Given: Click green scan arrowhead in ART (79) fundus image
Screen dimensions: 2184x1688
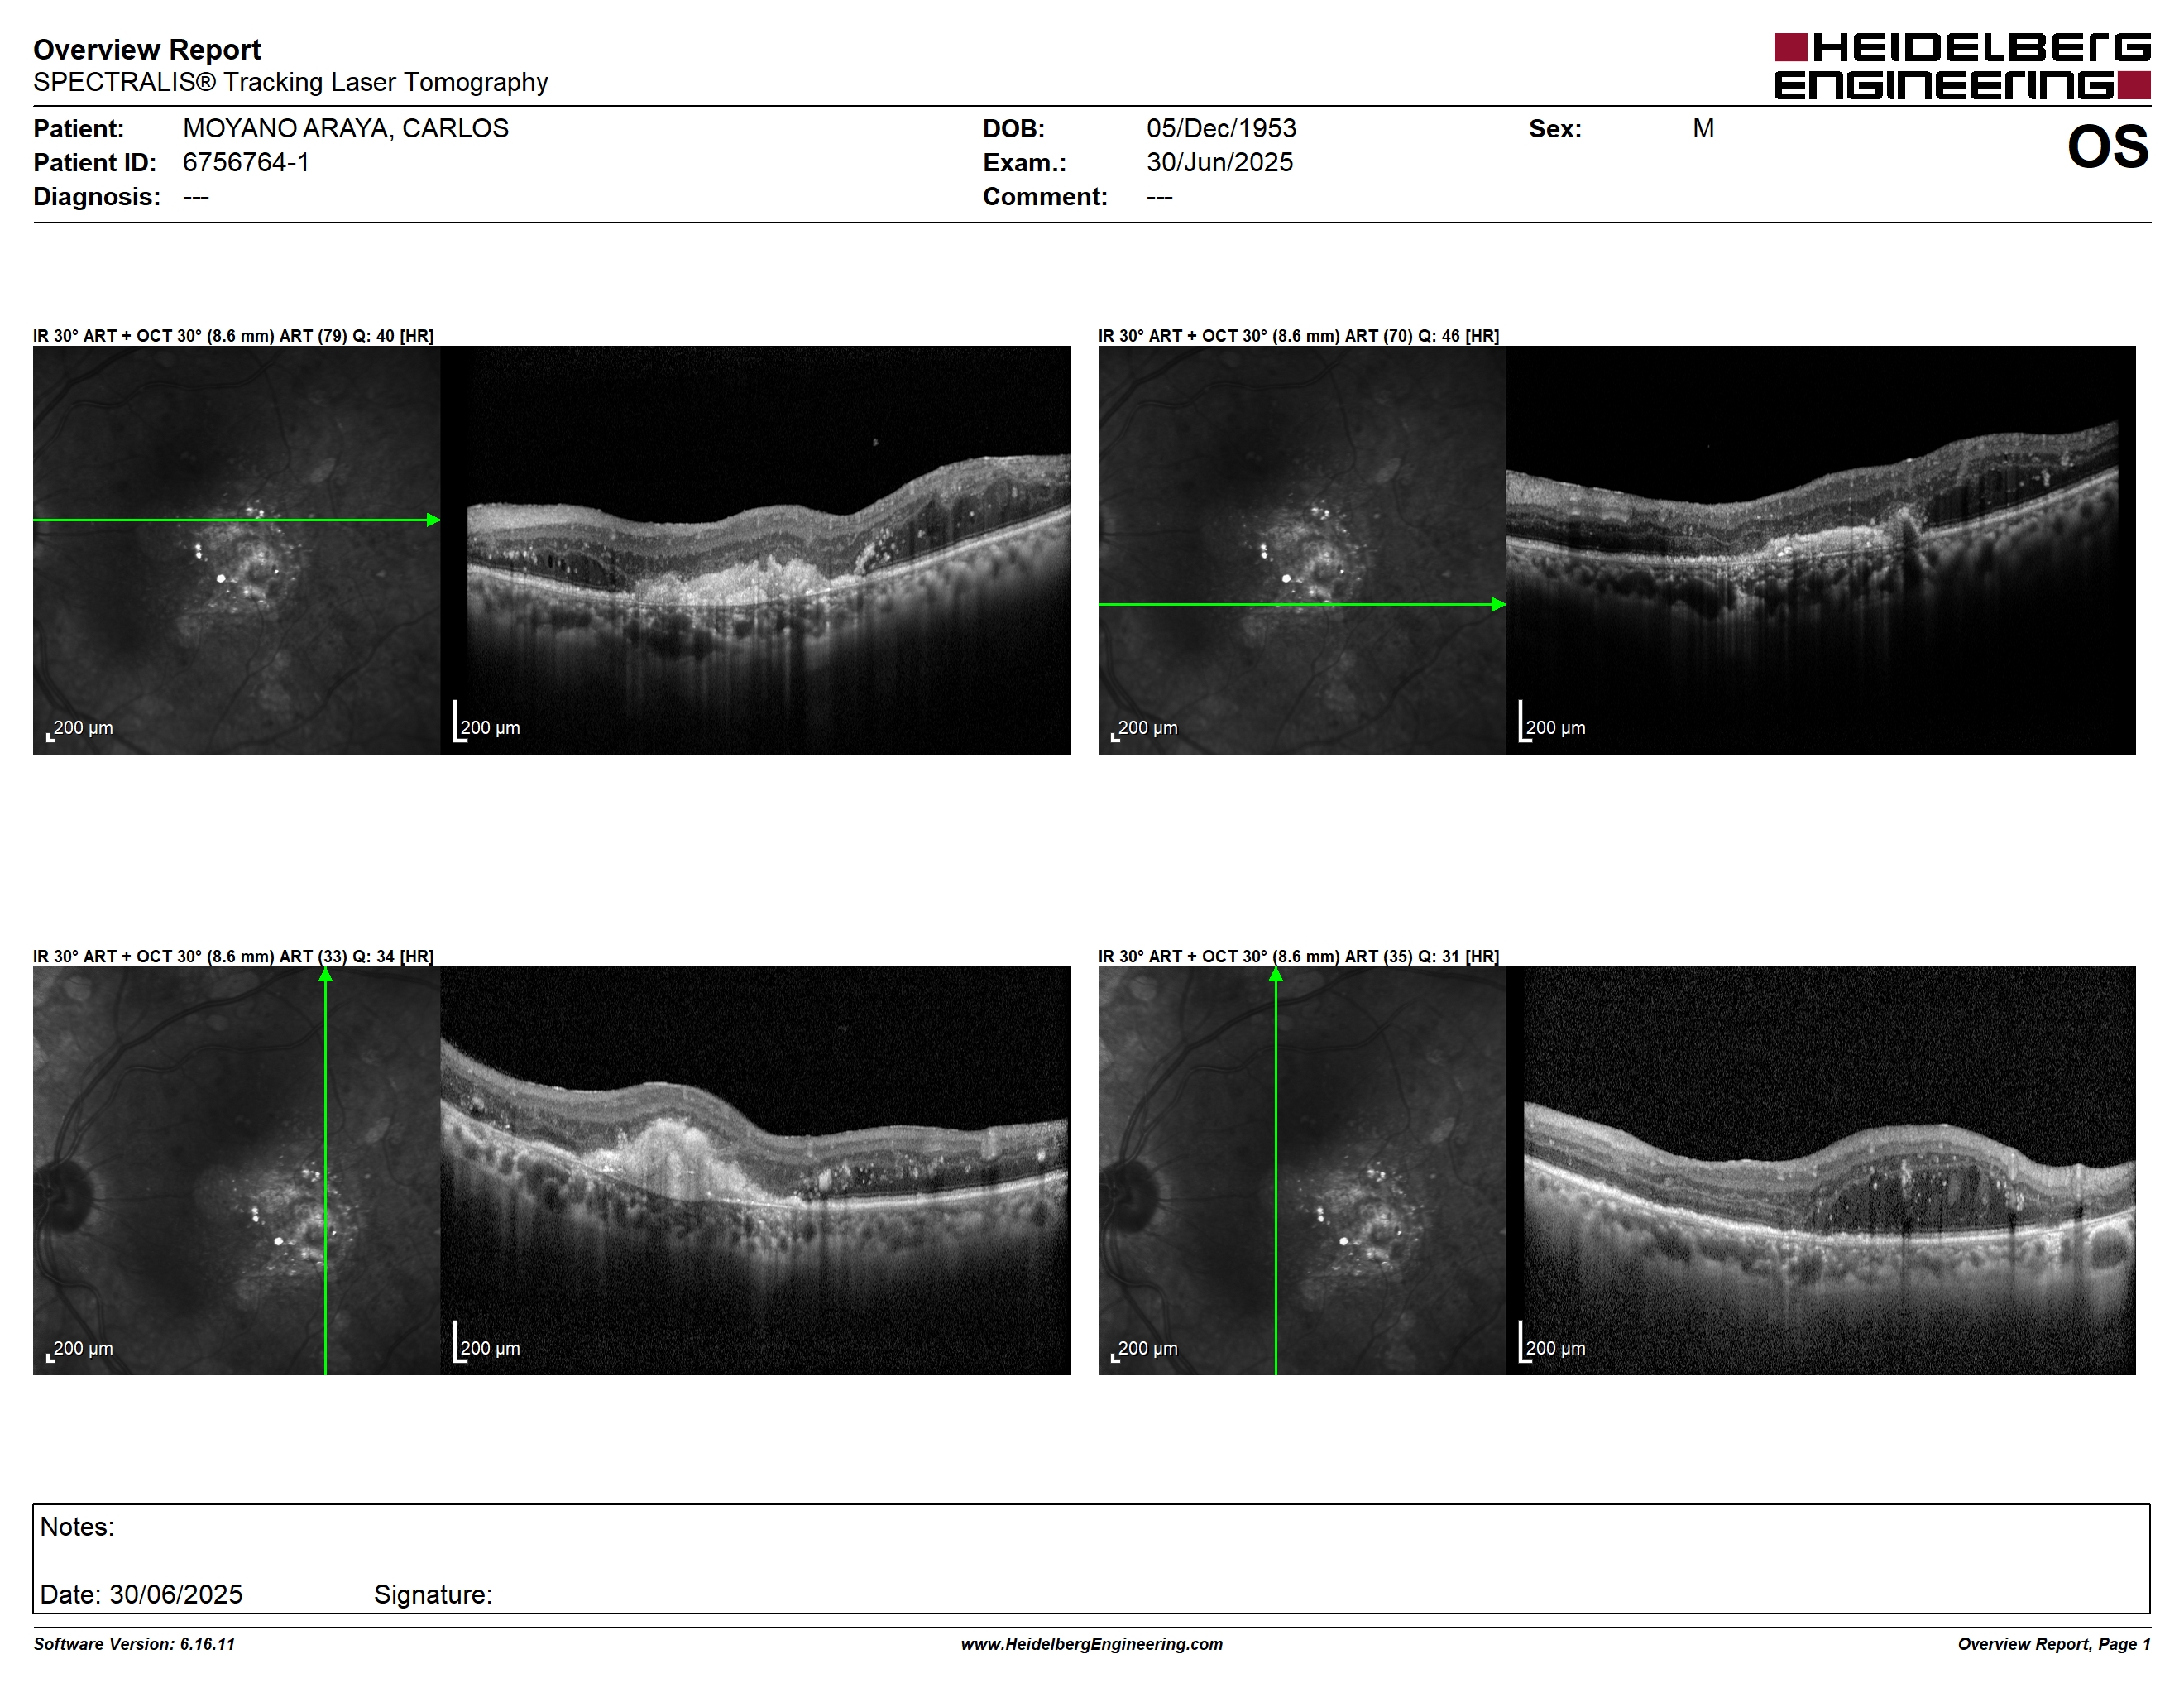Looking at the screenshot, I should pyautogui.click(x=433, y=519).
